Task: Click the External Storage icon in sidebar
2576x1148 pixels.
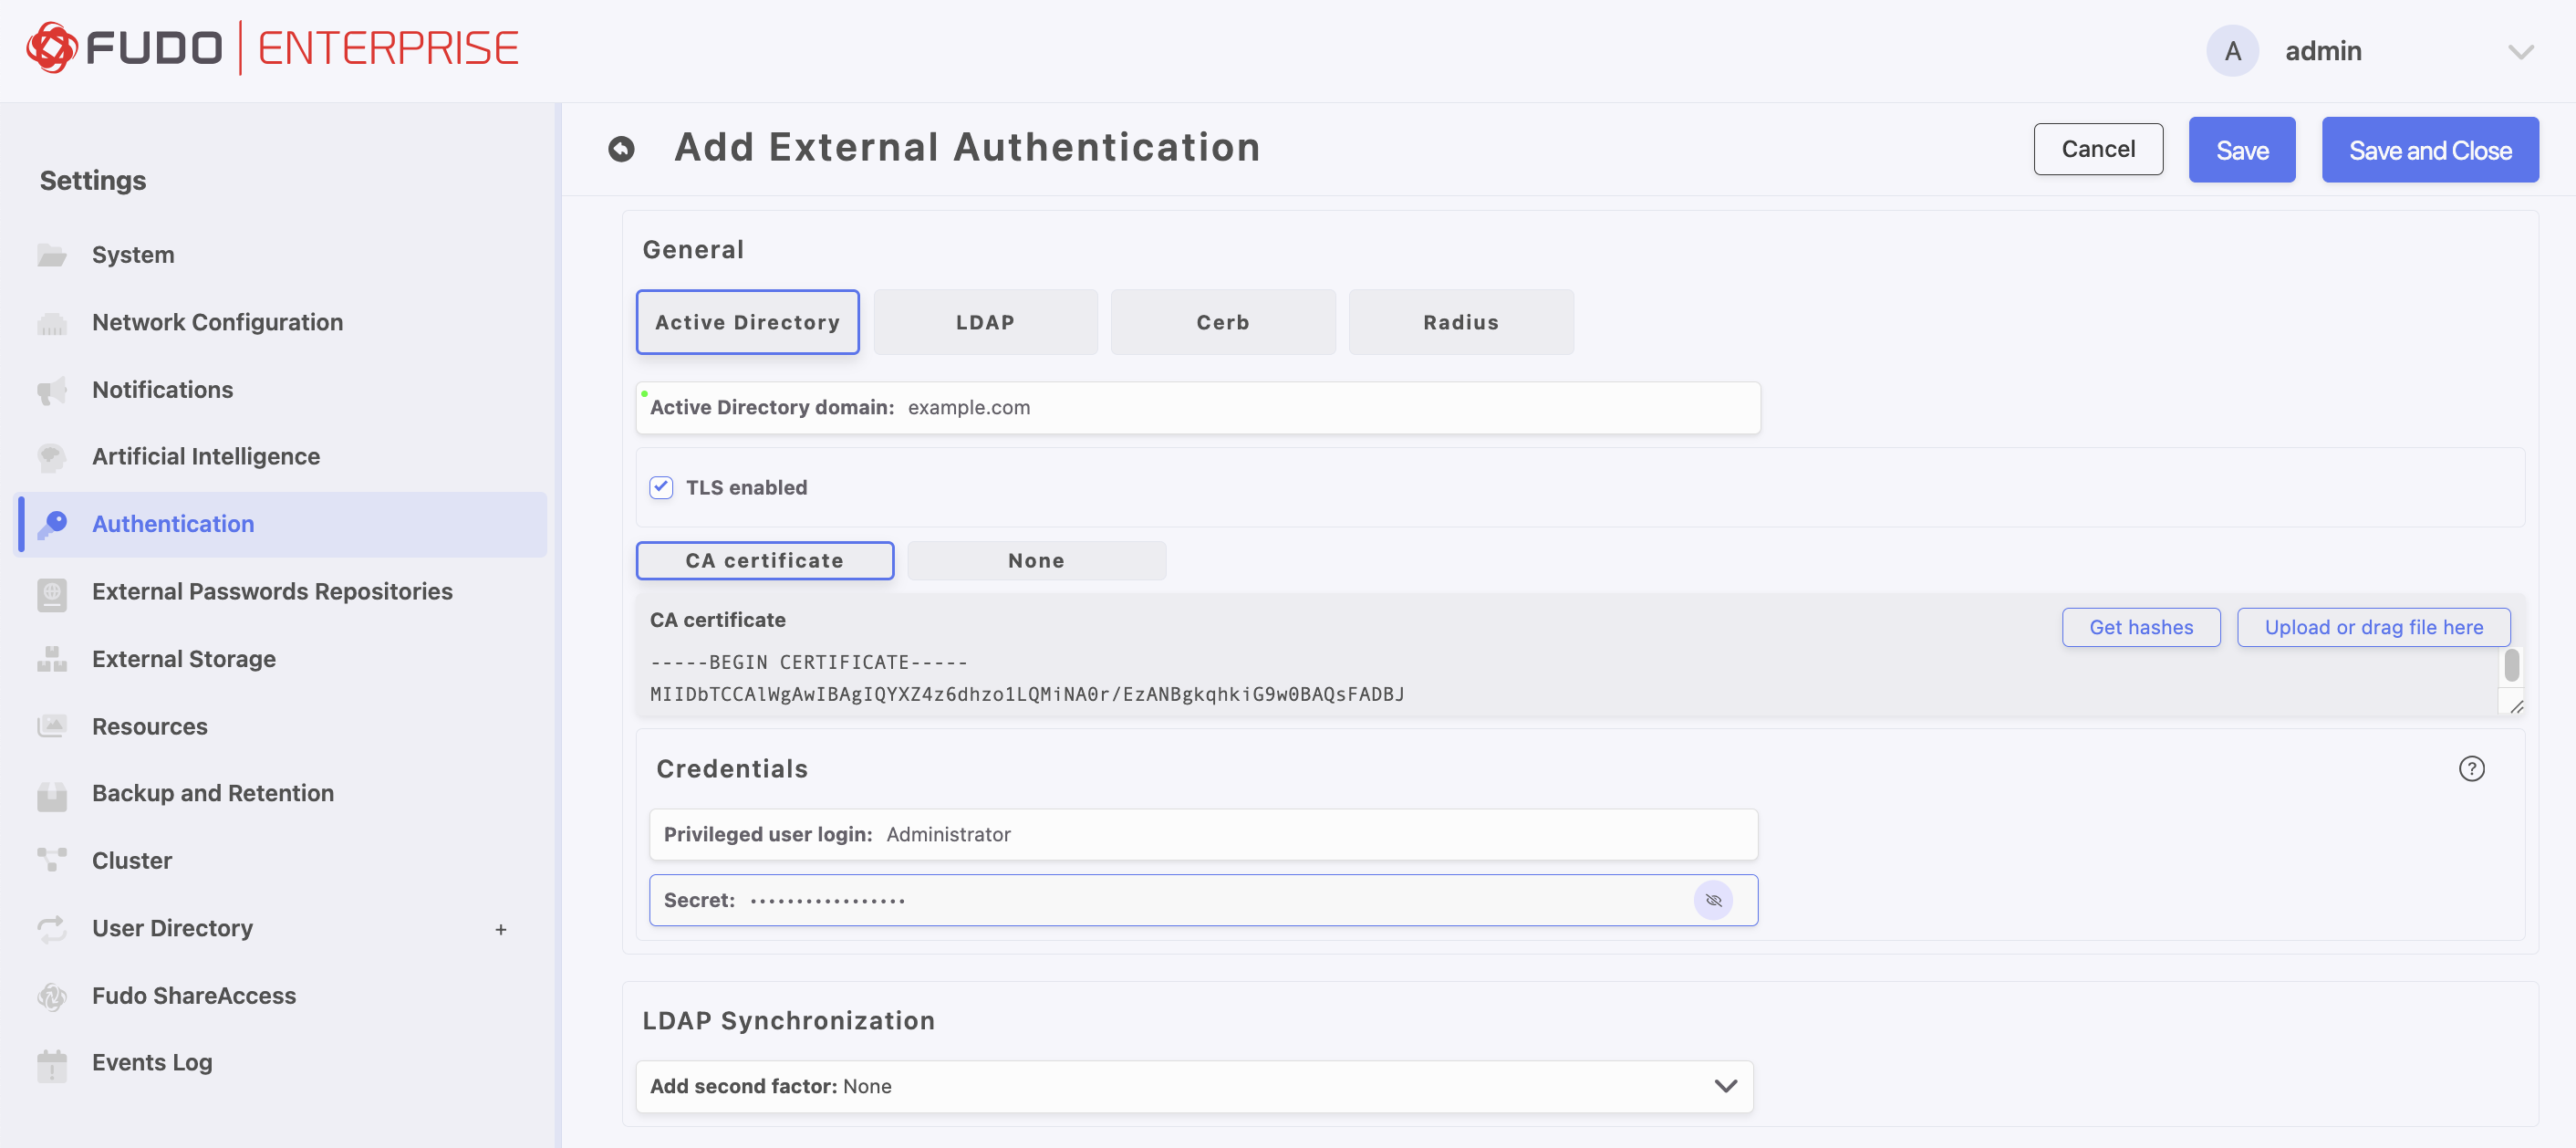Action: point(52,659)
